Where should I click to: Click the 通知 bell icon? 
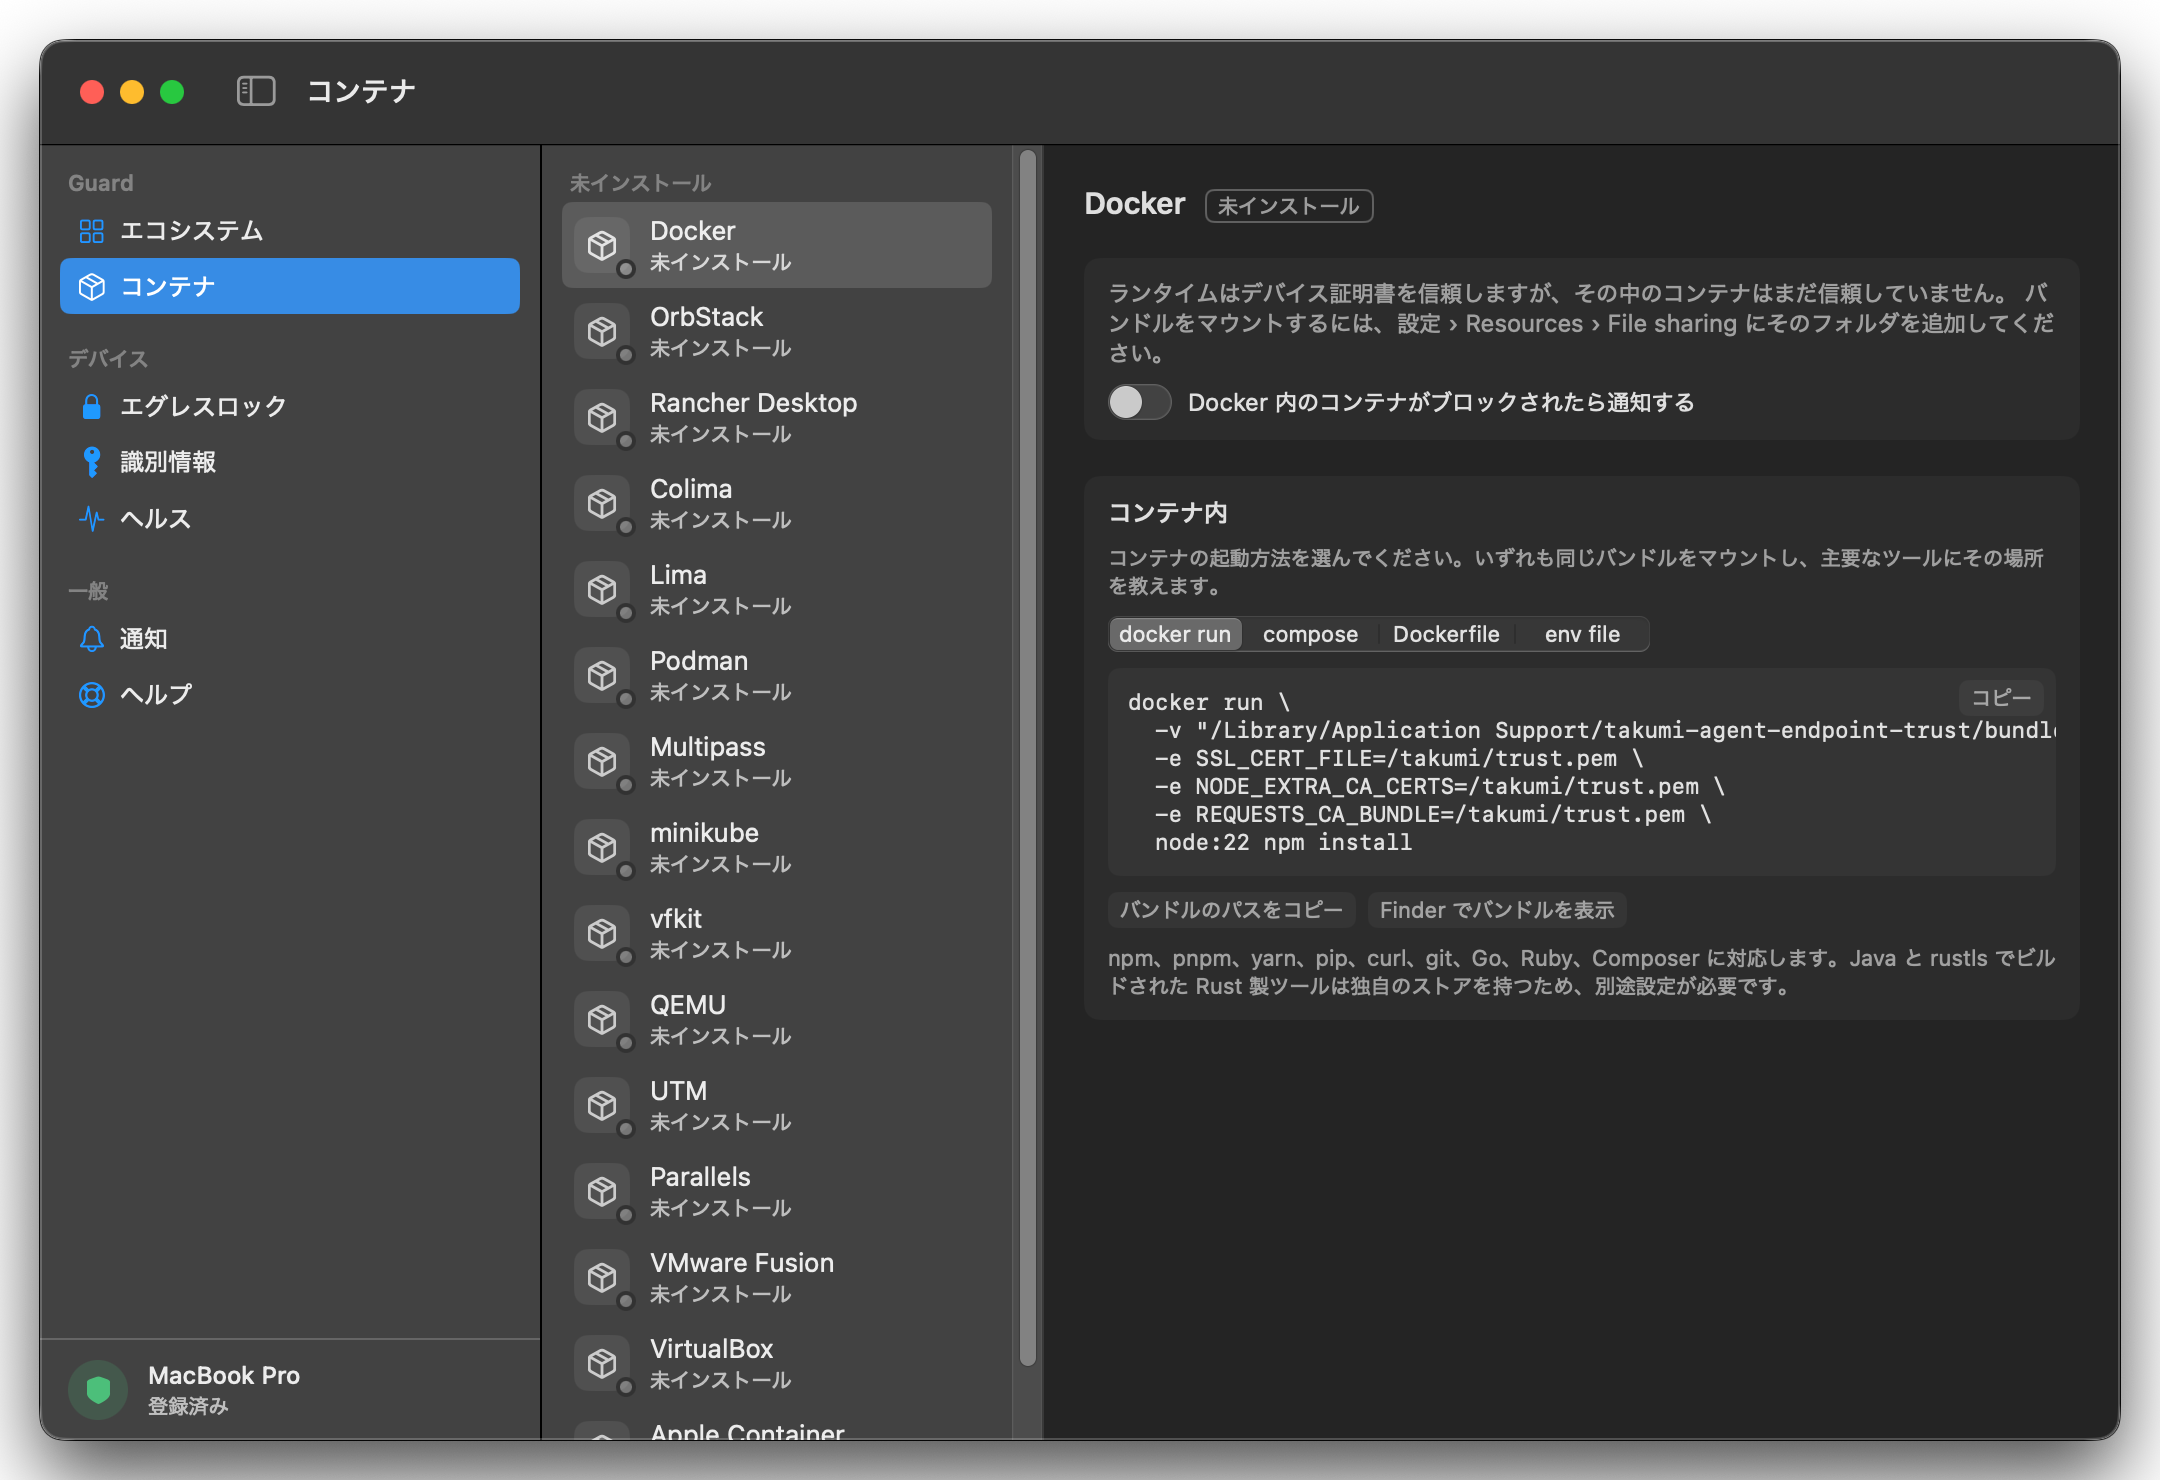coord(91,639)
